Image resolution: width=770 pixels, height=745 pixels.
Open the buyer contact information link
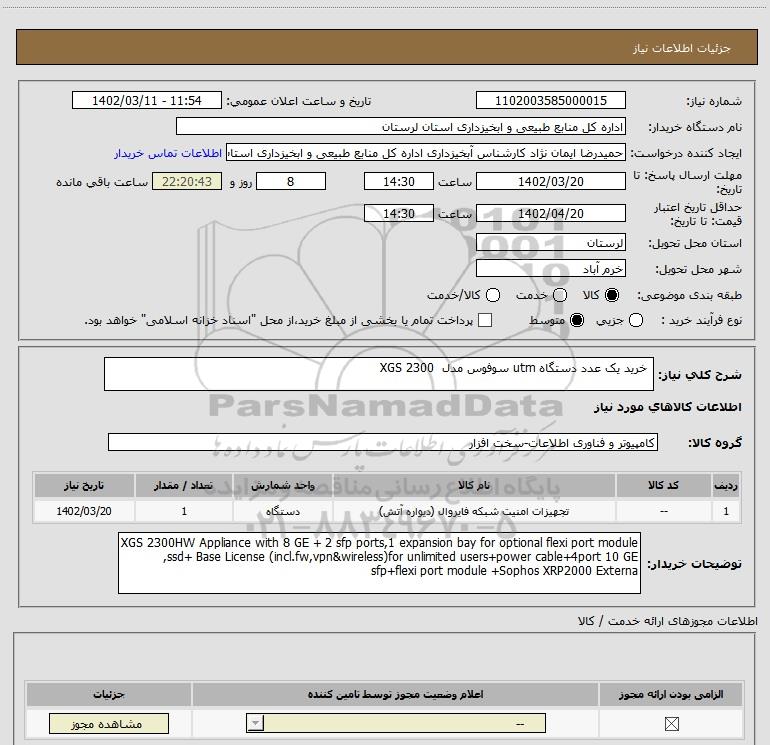tap(168, 153)
